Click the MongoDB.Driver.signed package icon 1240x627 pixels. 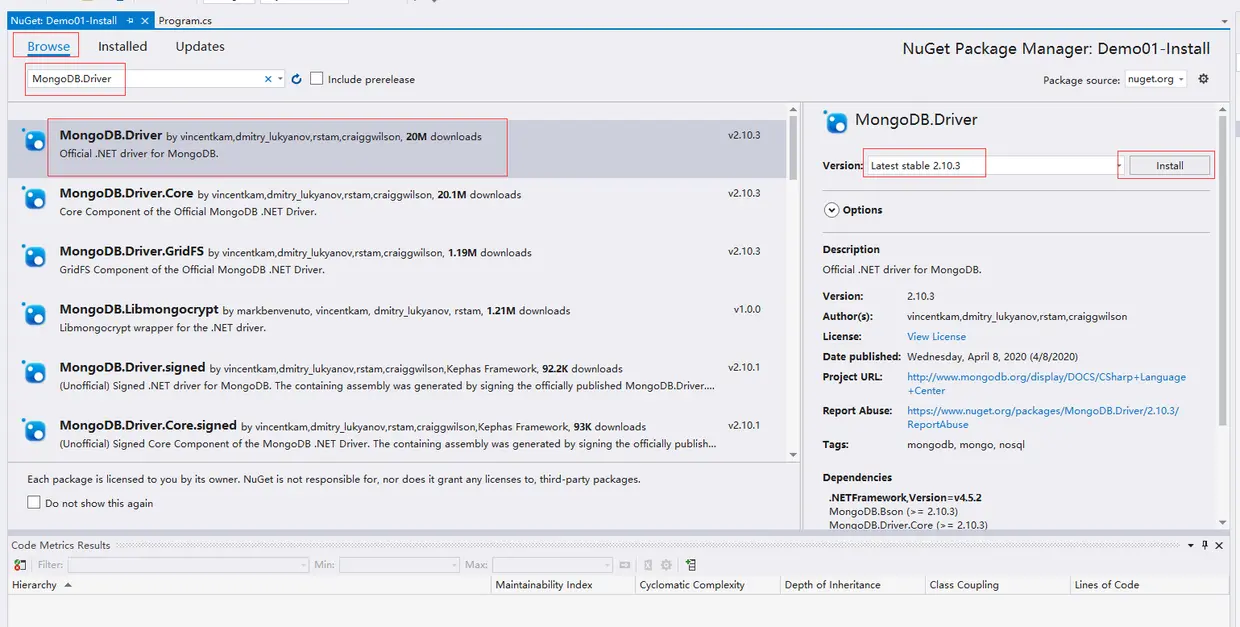(x=35, y=373)
